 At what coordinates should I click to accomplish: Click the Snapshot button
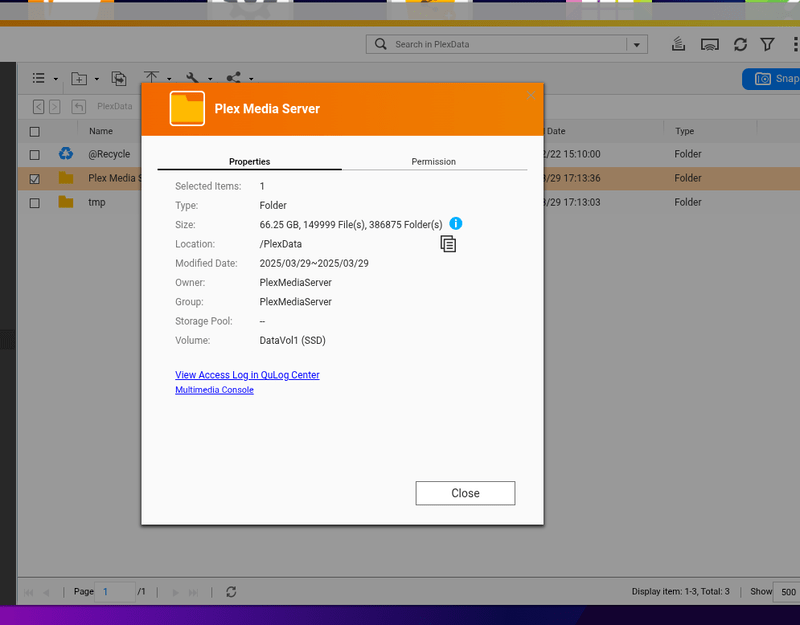click(x=771, y=79)
